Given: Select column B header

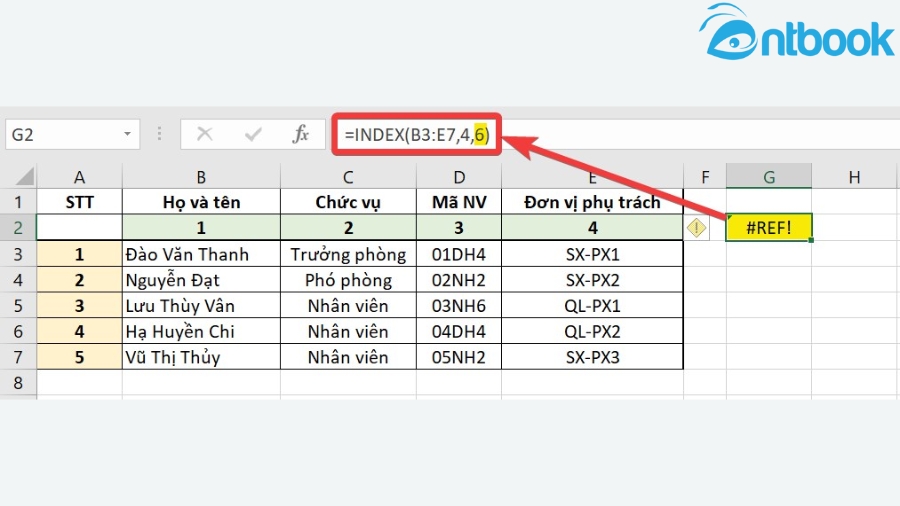Looking at the screenshot, I should point(201,177).
